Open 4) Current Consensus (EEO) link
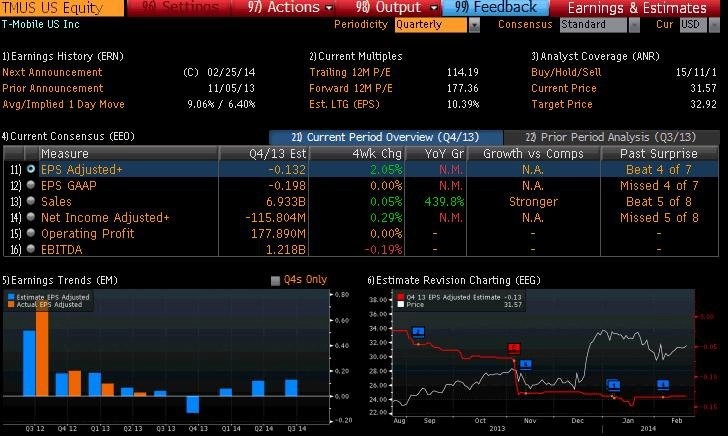 point(68,136)
